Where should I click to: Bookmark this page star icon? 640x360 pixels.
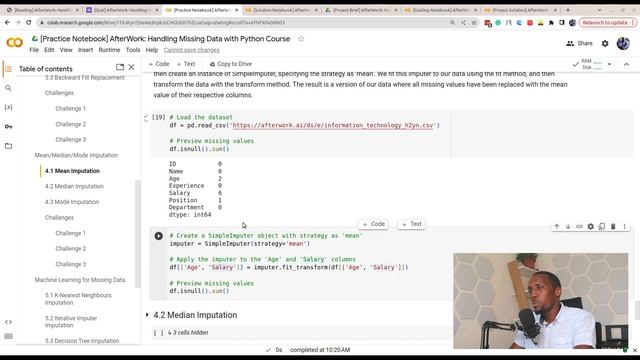tap(474, 22)
